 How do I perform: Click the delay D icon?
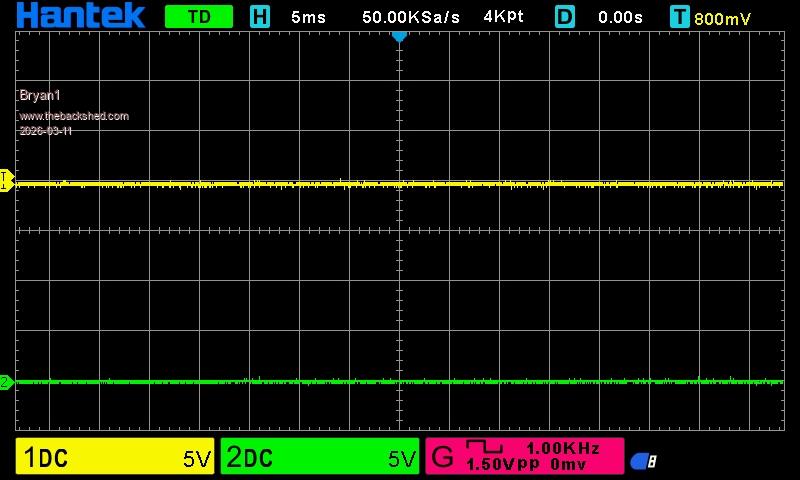point(565,16)
